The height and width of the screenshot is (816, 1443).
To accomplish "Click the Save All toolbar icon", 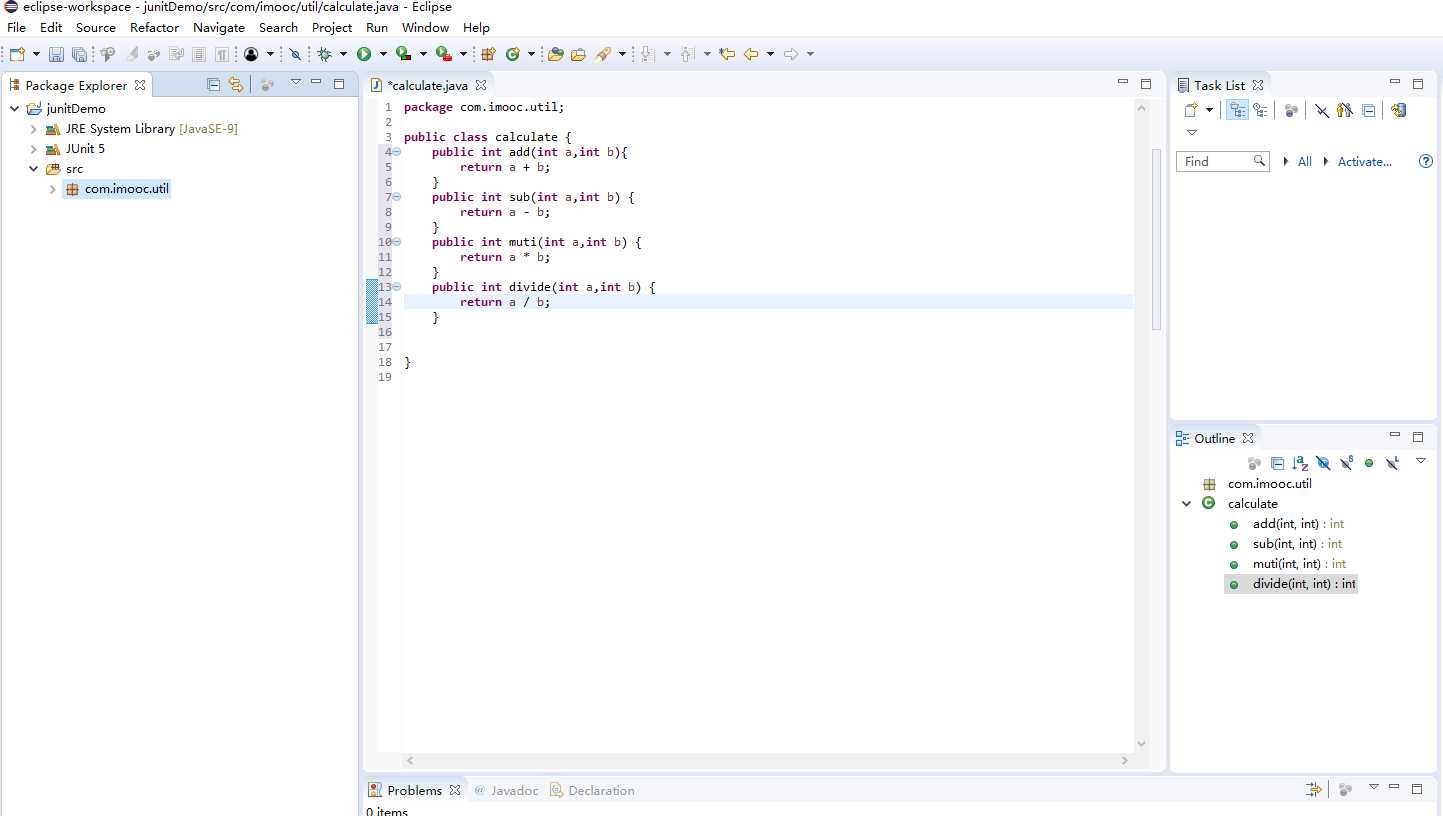I will coord(79,54).
